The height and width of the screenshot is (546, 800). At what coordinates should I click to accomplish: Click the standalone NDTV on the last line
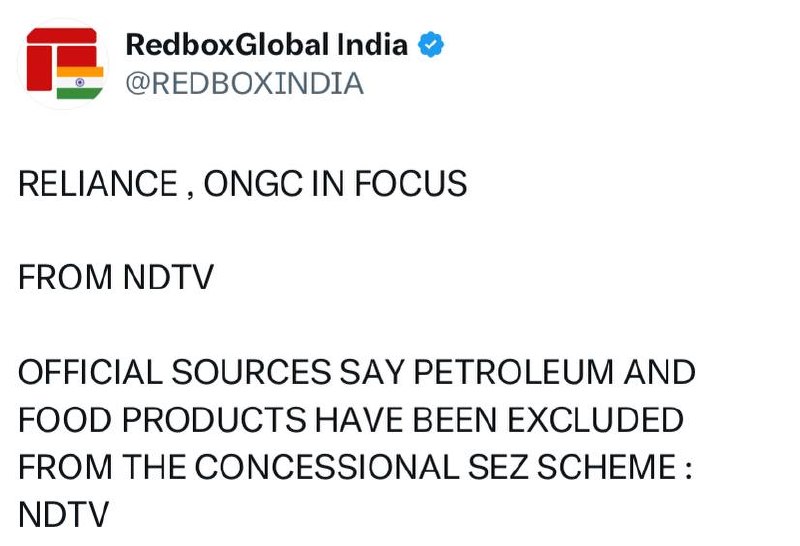pos(63,514)
